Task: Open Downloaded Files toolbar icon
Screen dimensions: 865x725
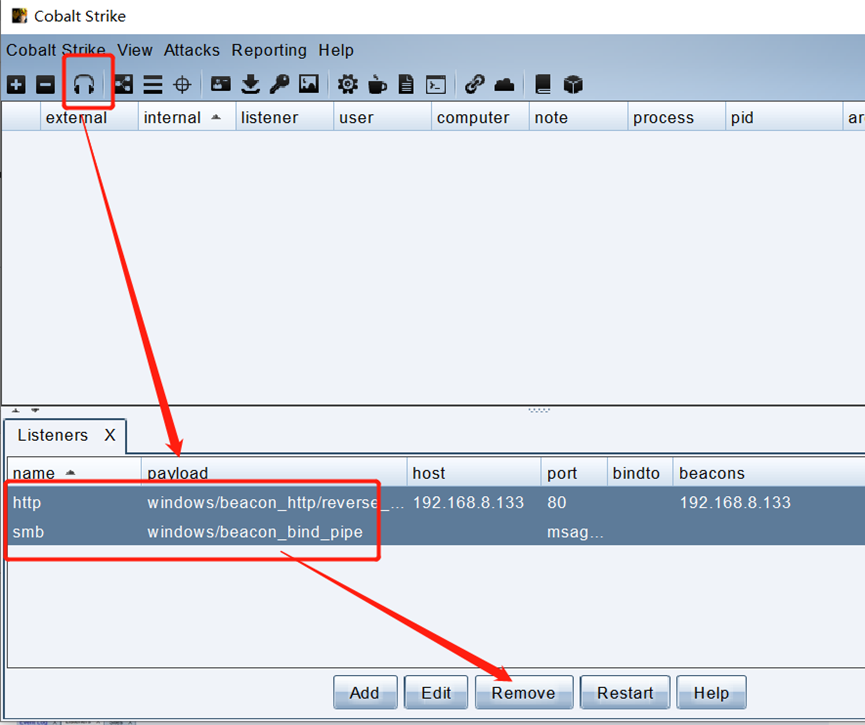Action: [x=250, y=84]
